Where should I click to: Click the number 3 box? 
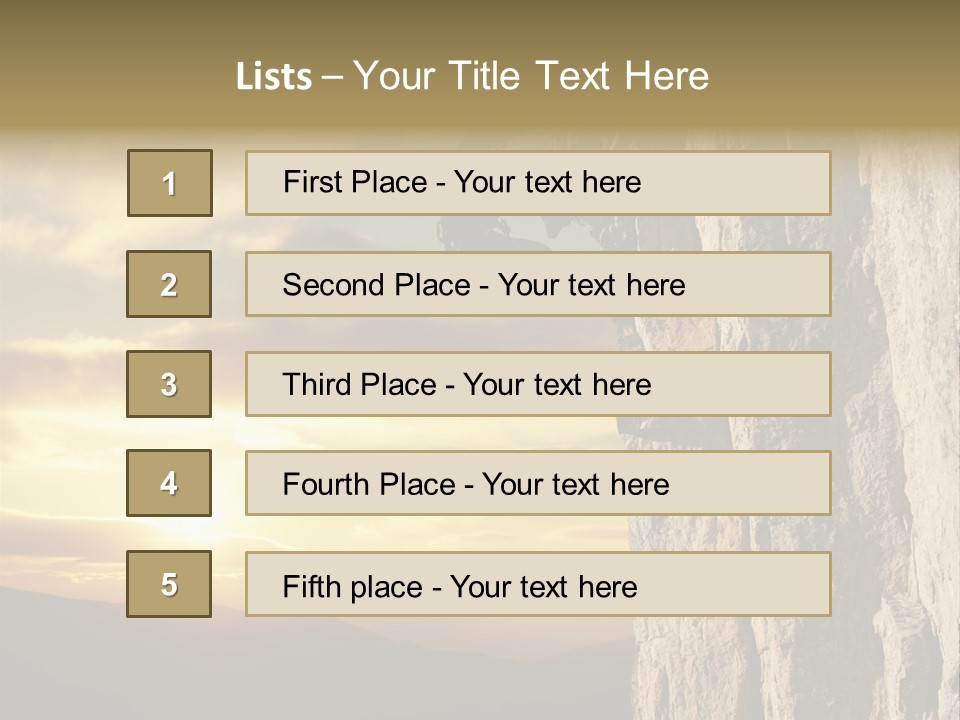click(x=169, y=384)
